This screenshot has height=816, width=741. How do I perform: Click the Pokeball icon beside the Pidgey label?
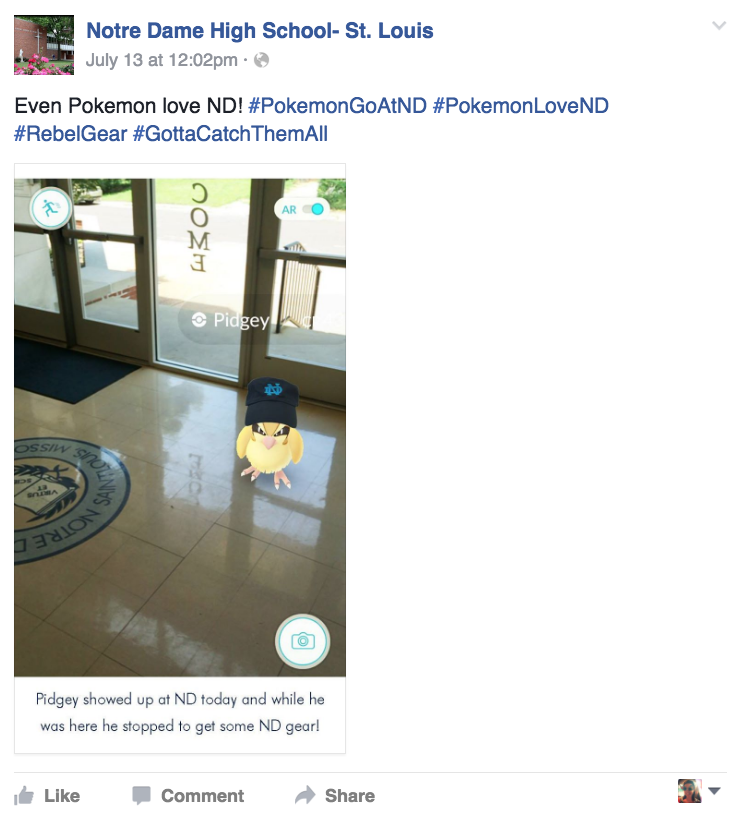(199, 320)
